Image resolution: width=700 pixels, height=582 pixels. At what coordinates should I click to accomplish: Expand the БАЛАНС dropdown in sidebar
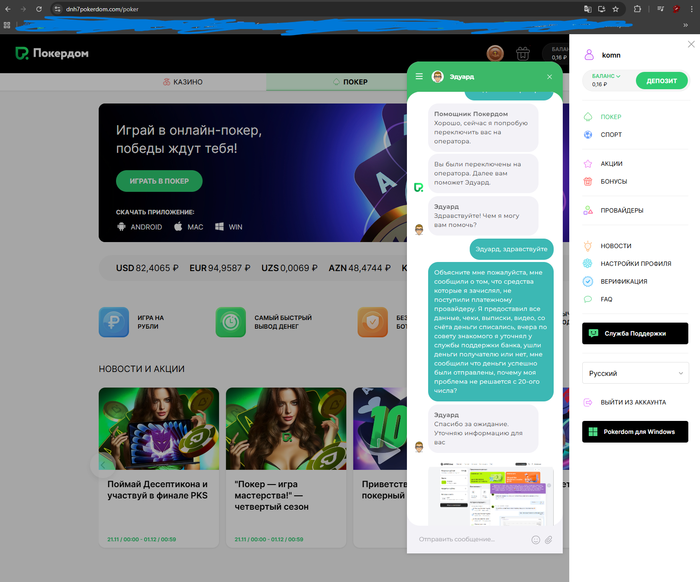(606, 76)
